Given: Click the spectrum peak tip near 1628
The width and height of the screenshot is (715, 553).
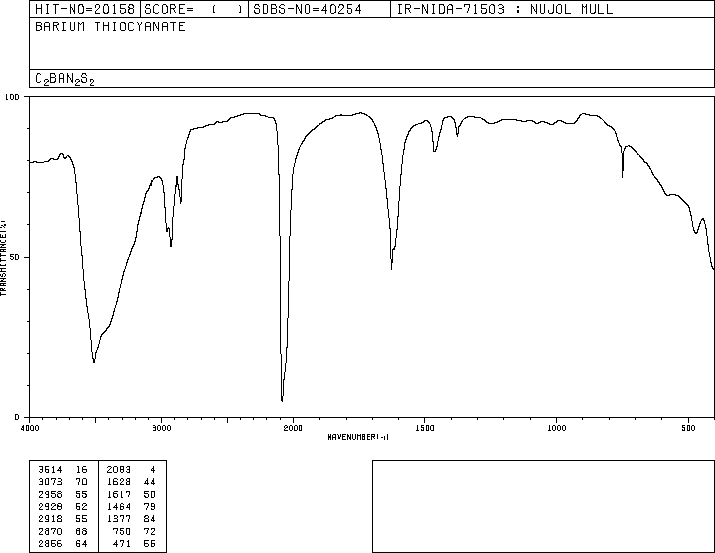Looking at the screenshot, I should point(391,269).
